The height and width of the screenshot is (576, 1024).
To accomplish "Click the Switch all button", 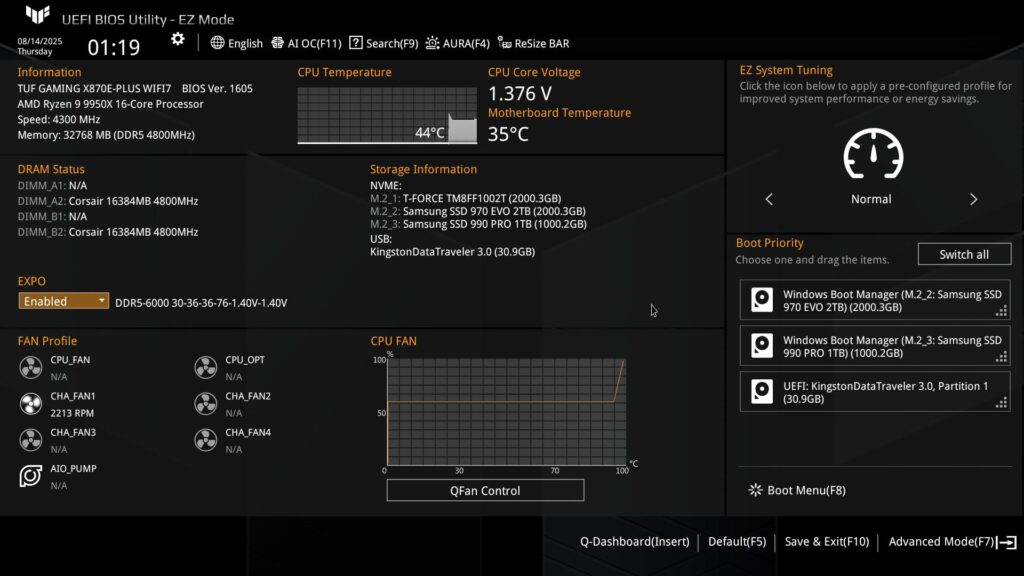I will pyautogui.click(x=964, y=254).
